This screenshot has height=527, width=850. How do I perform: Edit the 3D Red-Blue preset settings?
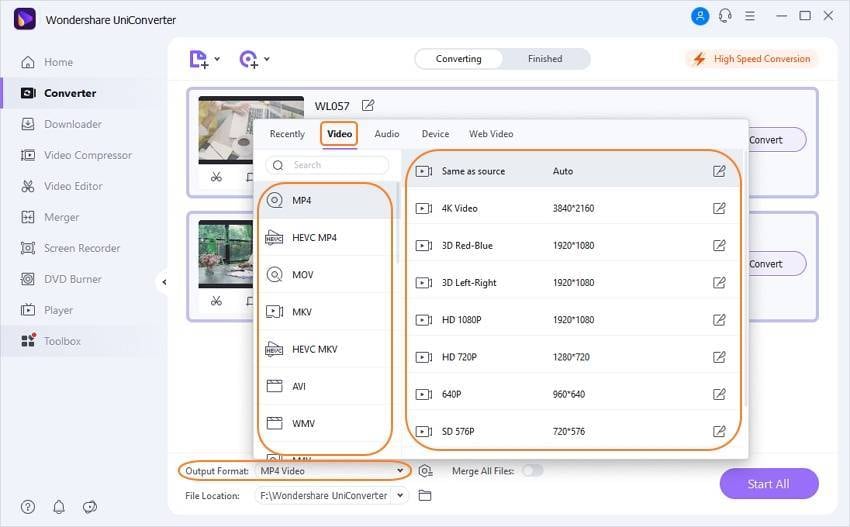point(719,246)
